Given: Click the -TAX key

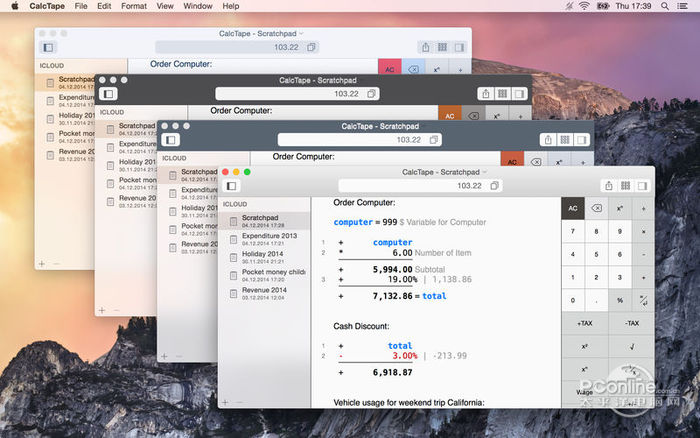Looking at the screenshot, I should point(632,323).
